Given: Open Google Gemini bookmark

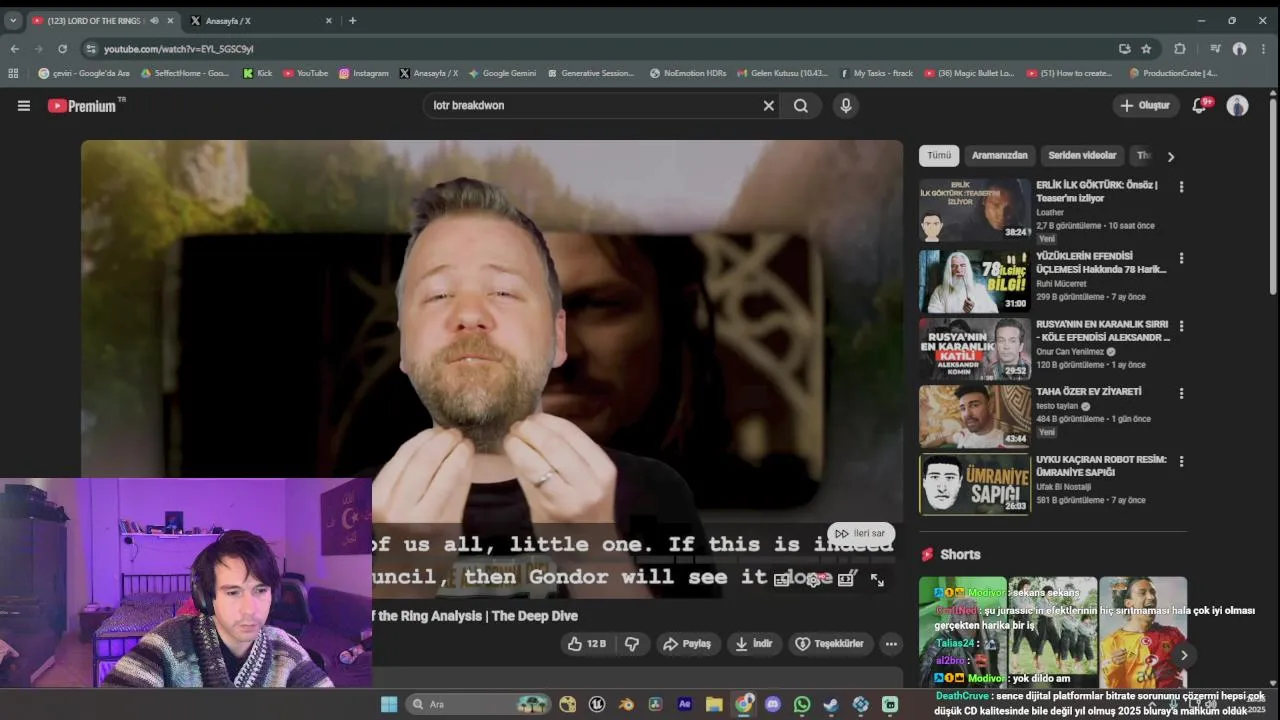Looking at the screenshot, I should coord(502,73).
